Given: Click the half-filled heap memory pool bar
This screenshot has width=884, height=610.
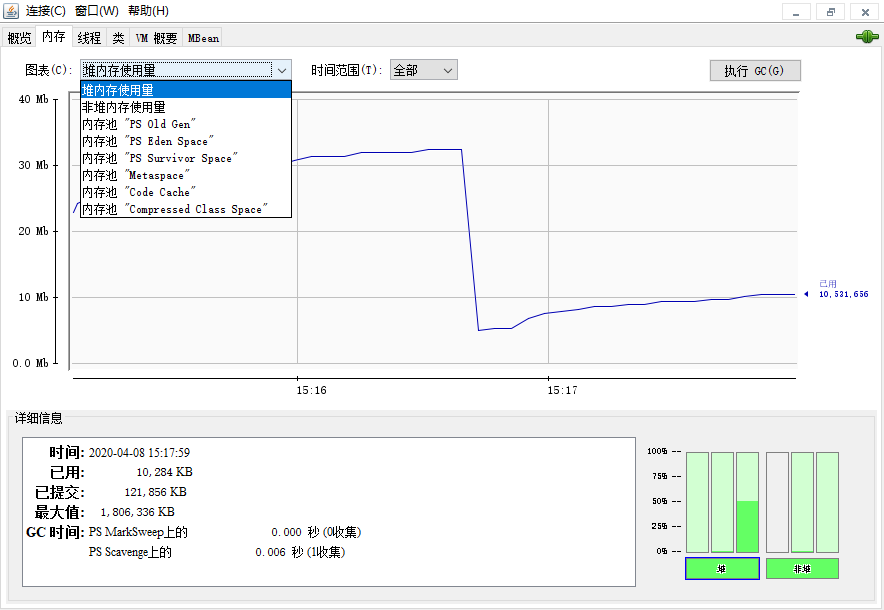Looking at the screenshot, I should point(747,502).
